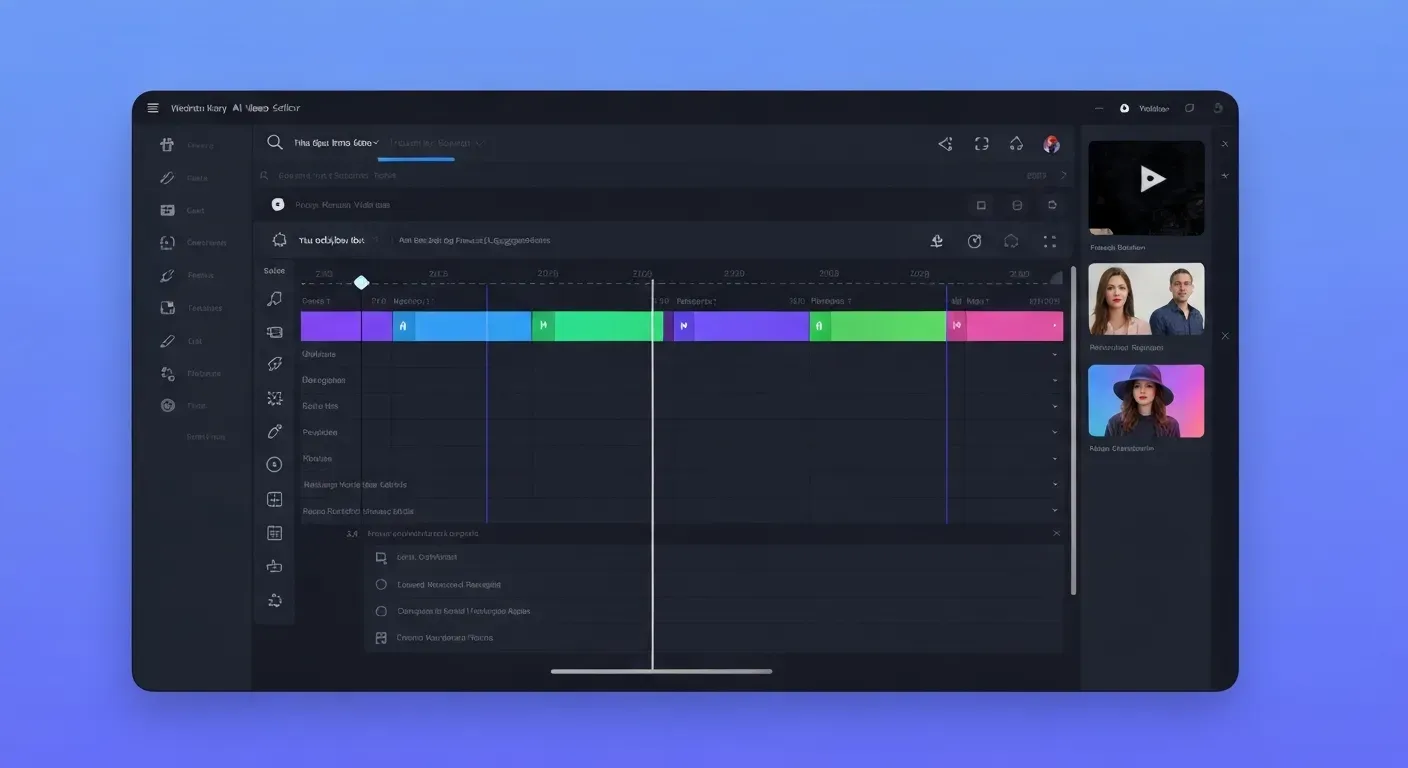The height and width of the screenshot is (768, 1408).
Task: Click the timer icon in the timeline toolbar
Action: tap(974, 240)
